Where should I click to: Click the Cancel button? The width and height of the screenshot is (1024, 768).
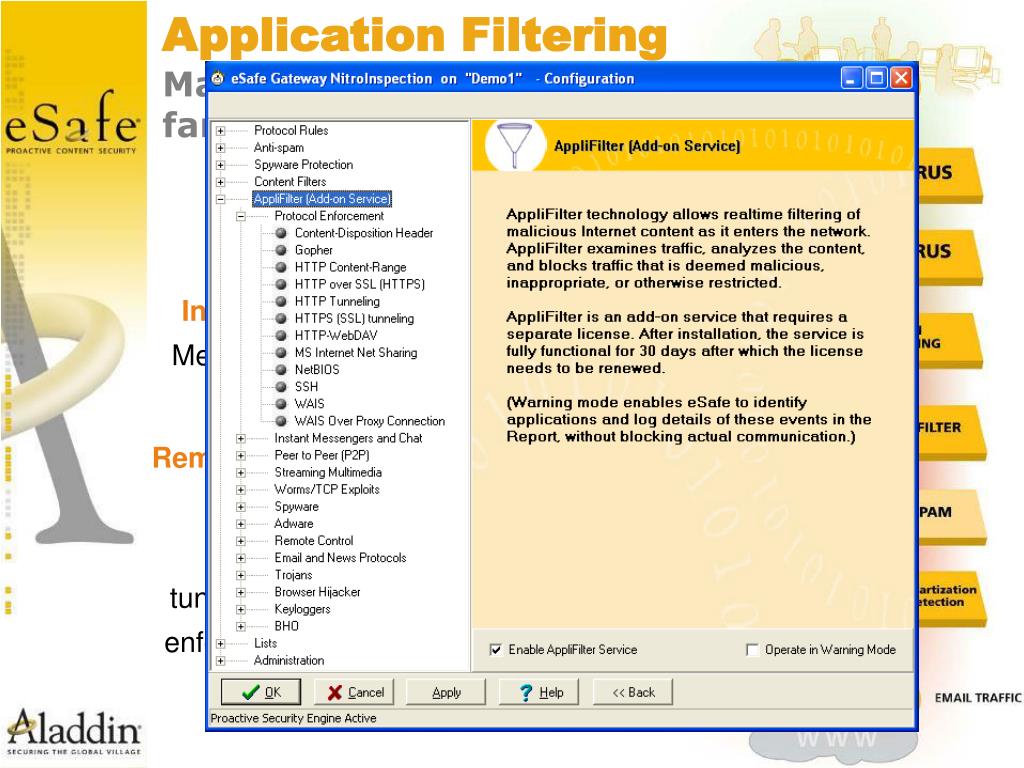(x=355, y=692)
